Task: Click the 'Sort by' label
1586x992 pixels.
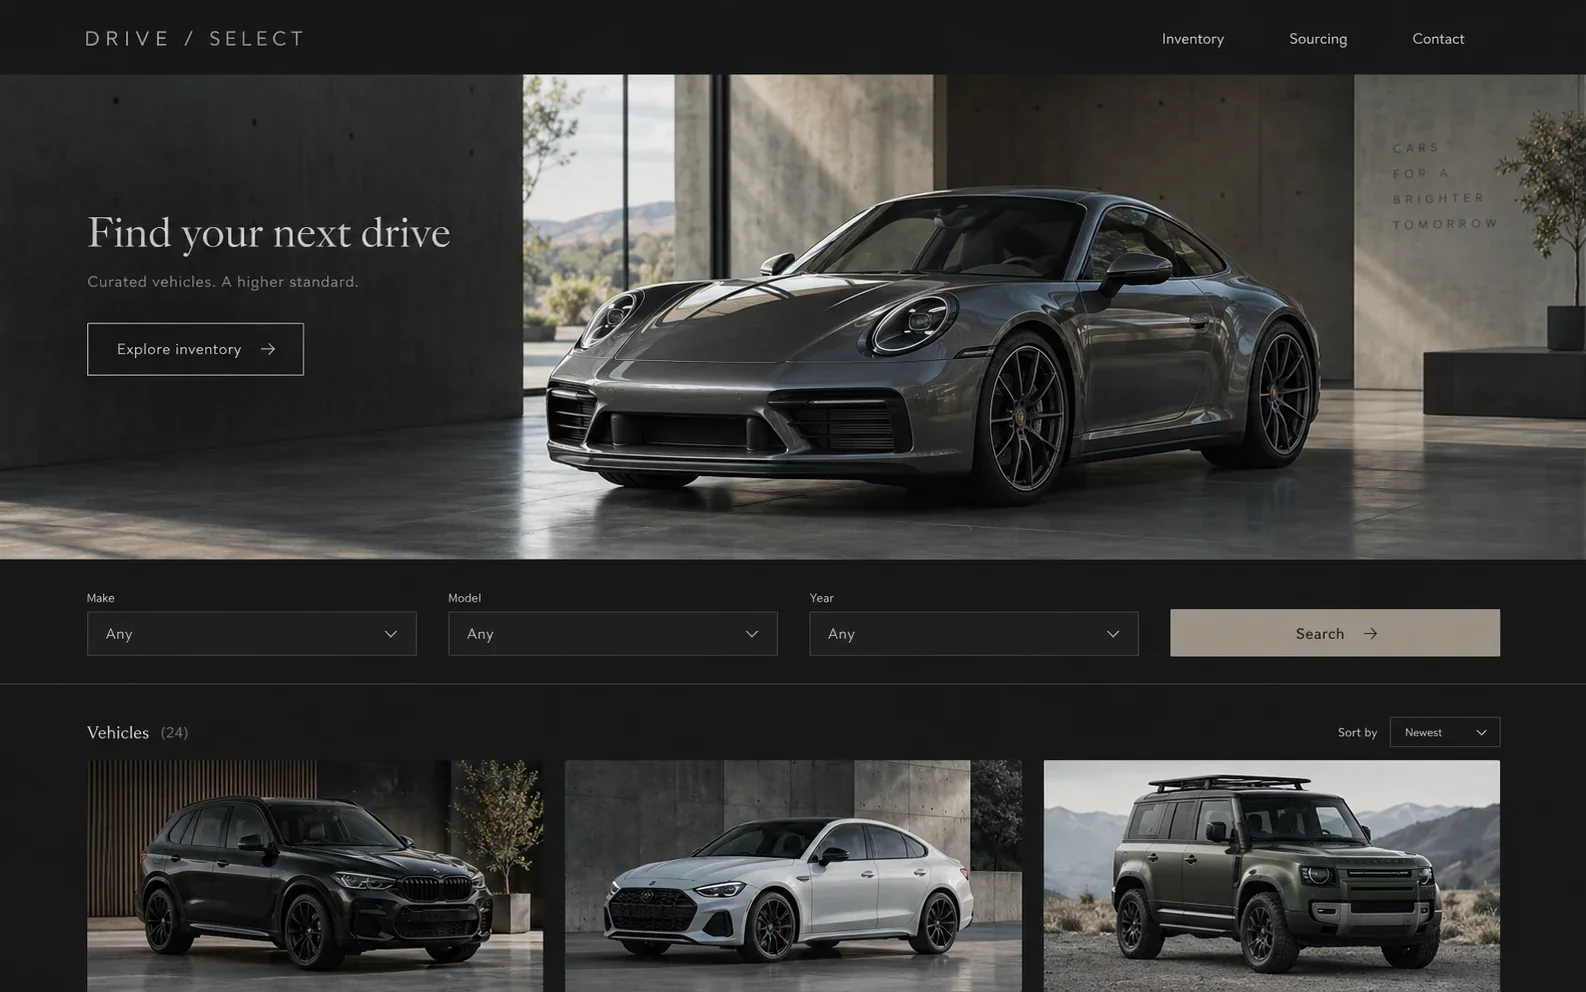Action: coord(1357,733)
